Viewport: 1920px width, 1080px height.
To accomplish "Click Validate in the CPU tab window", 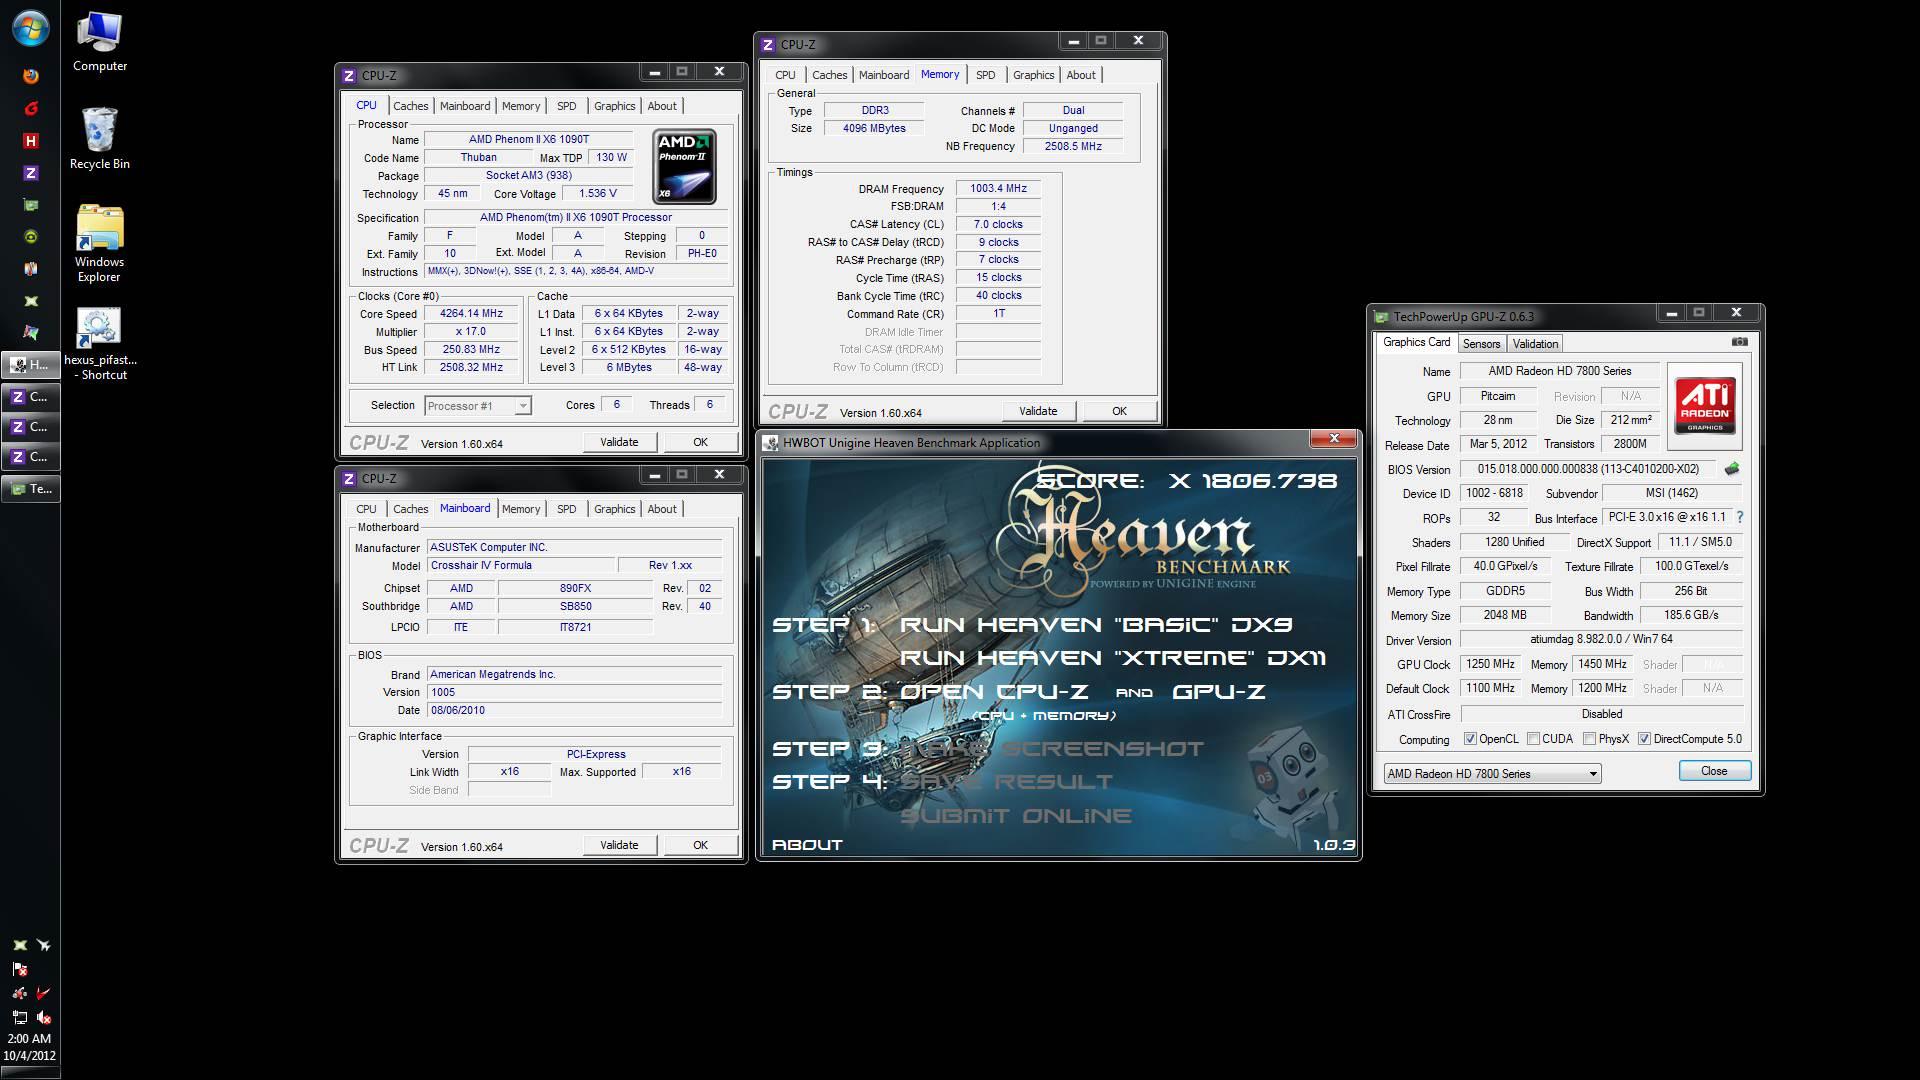I will click(x=619, y=442).
